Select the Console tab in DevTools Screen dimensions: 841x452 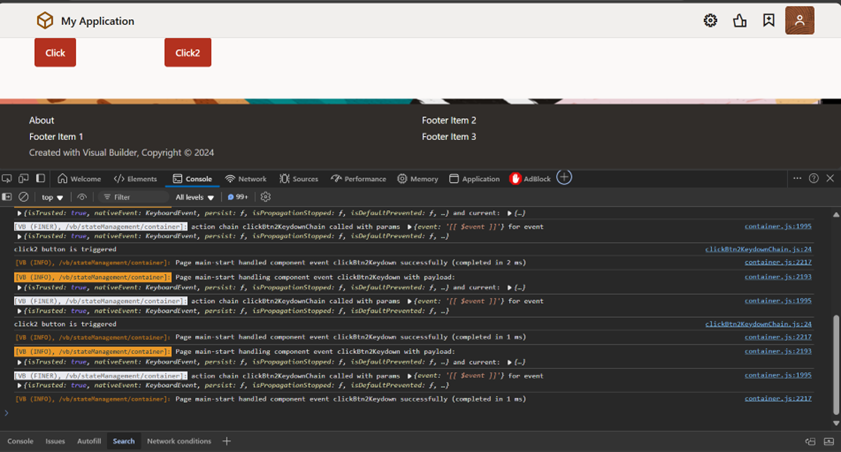pos(193,179)
